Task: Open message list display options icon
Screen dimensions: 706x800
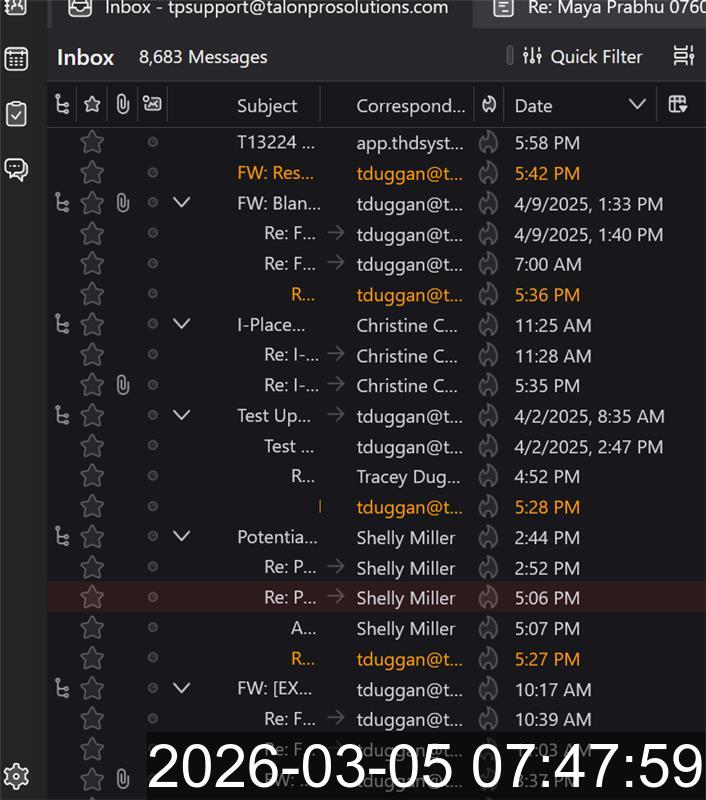Action: (684, 56)
